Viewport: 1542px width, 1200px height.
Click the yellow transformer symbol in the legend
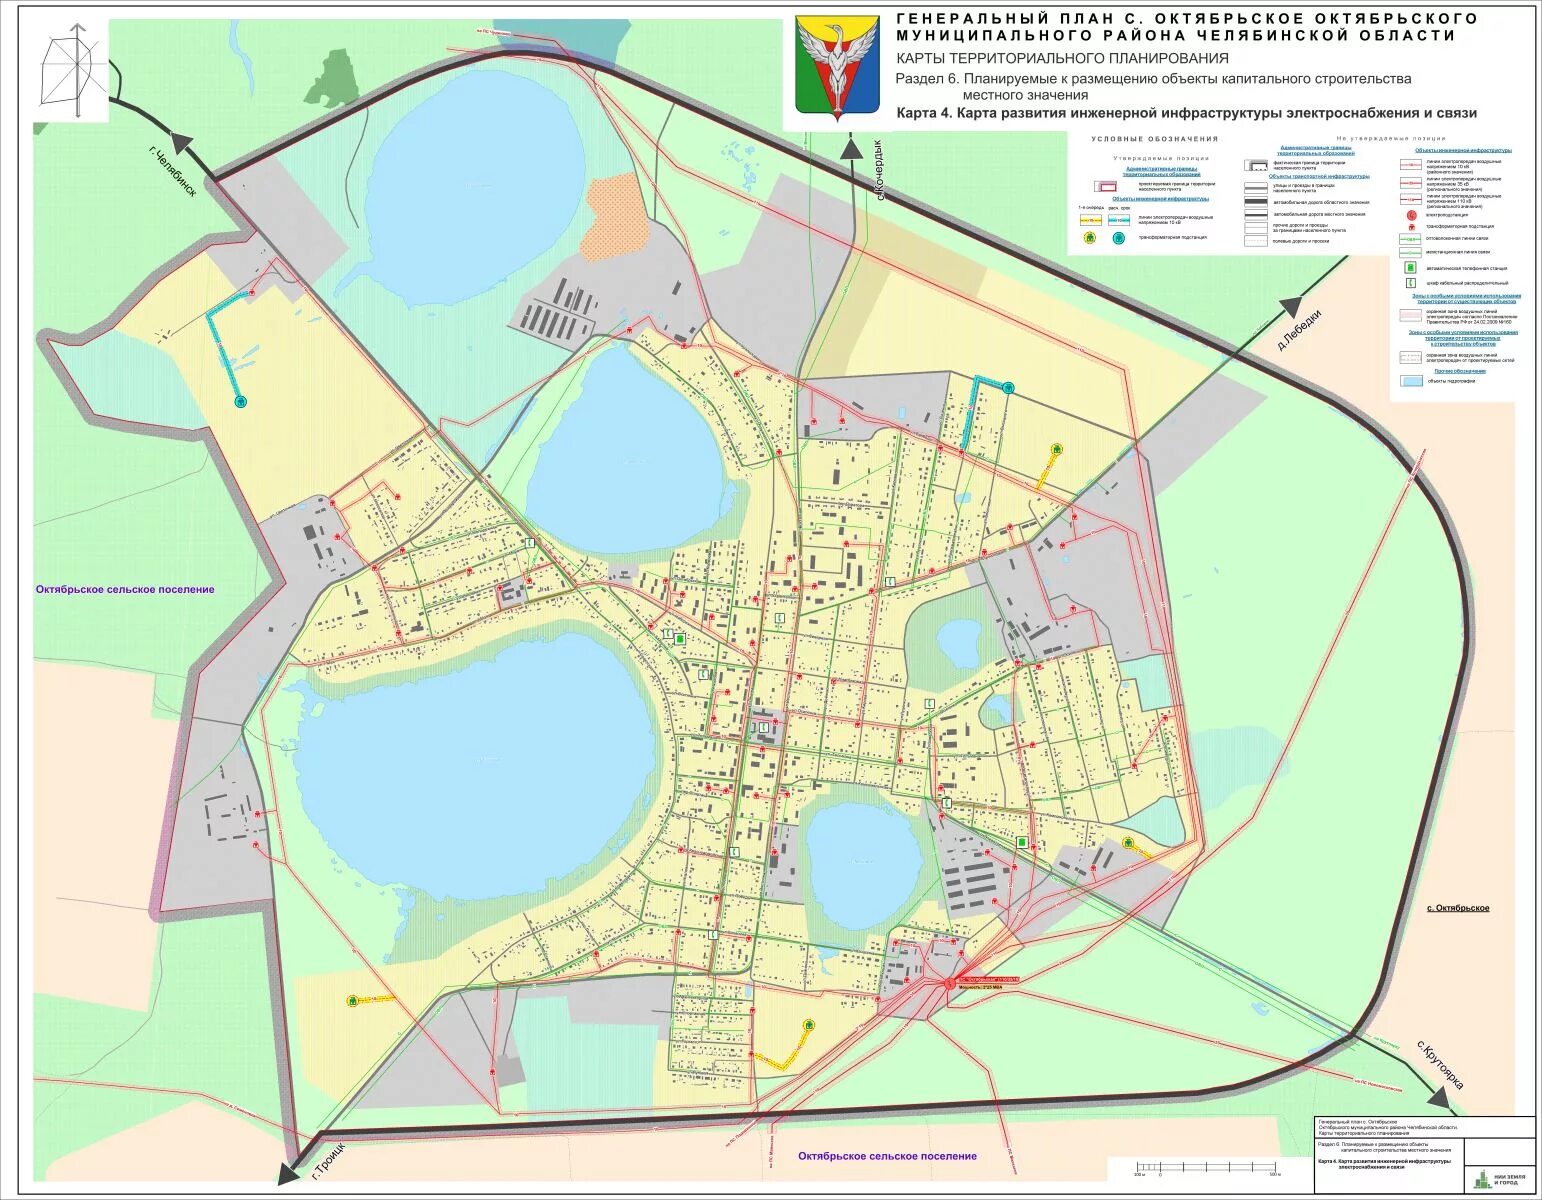(x=1090, y=238)
